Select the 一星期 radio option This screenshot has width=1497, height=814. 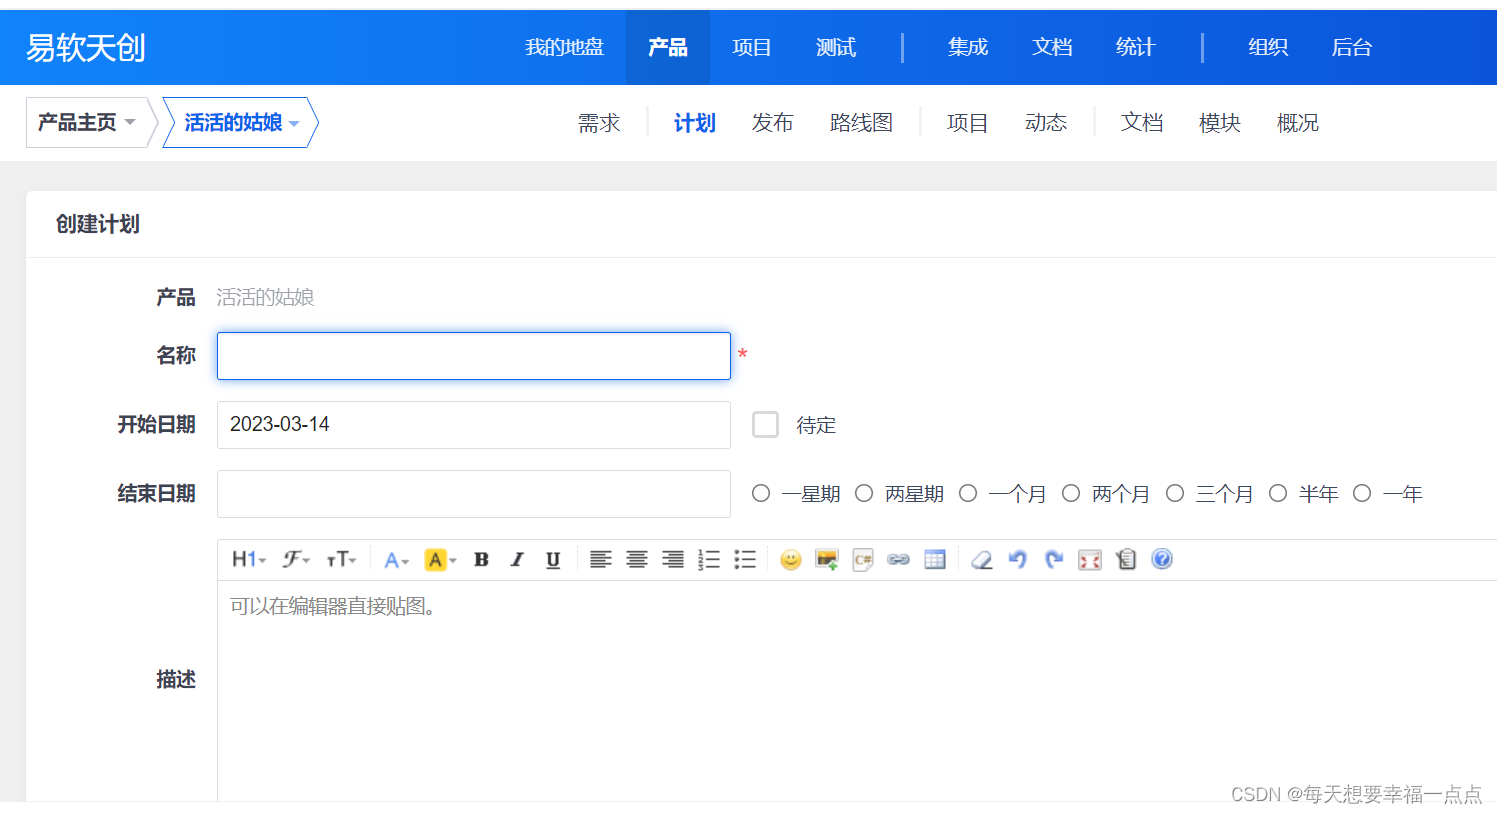coord(761,494)
